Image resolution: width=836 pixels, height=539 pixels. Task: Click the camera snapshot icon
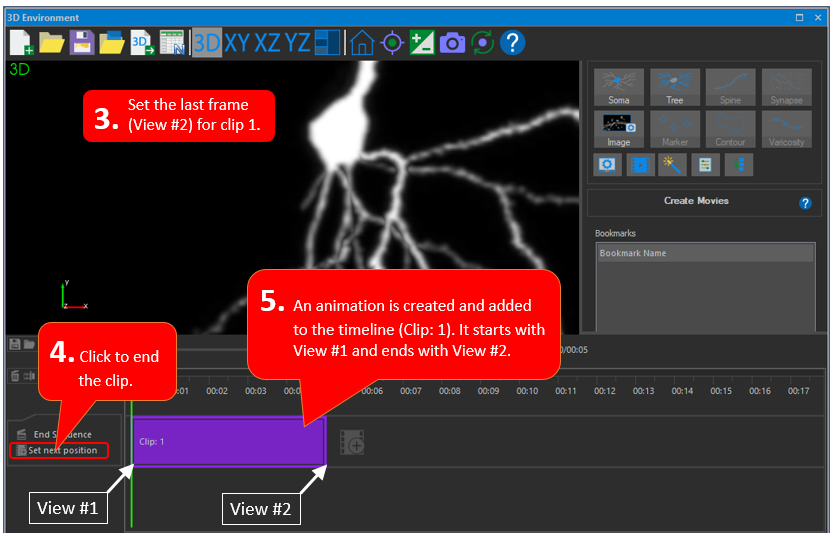tap(452, 42)
